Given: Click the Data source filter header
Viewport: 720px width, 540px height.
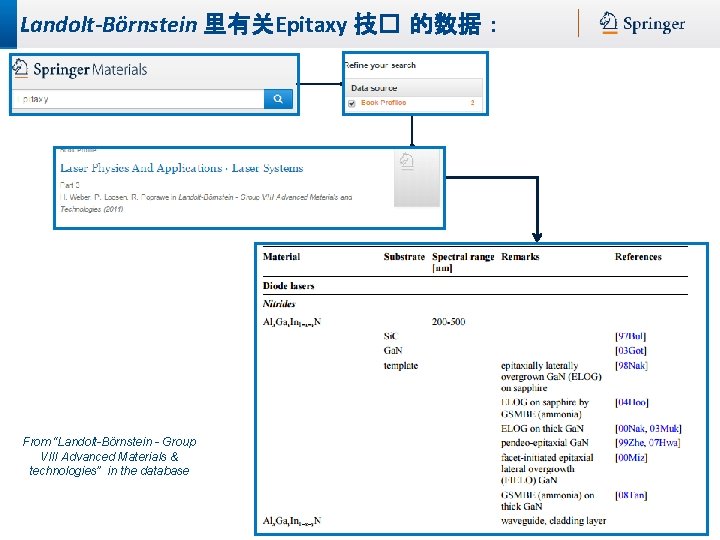Looking at the screenshot, I should (414, 87).
